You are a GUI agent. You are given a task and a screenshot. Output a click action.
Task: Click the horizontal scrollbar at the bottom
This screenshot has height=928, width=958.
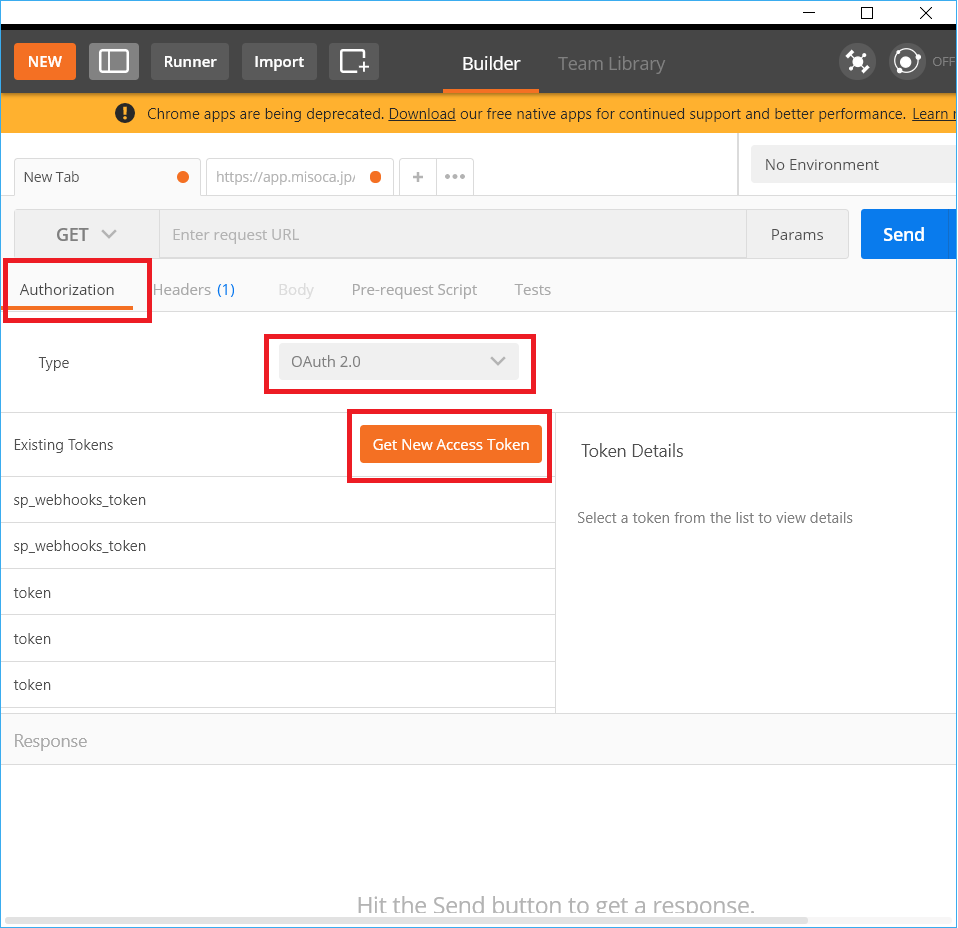coord(406,920)
